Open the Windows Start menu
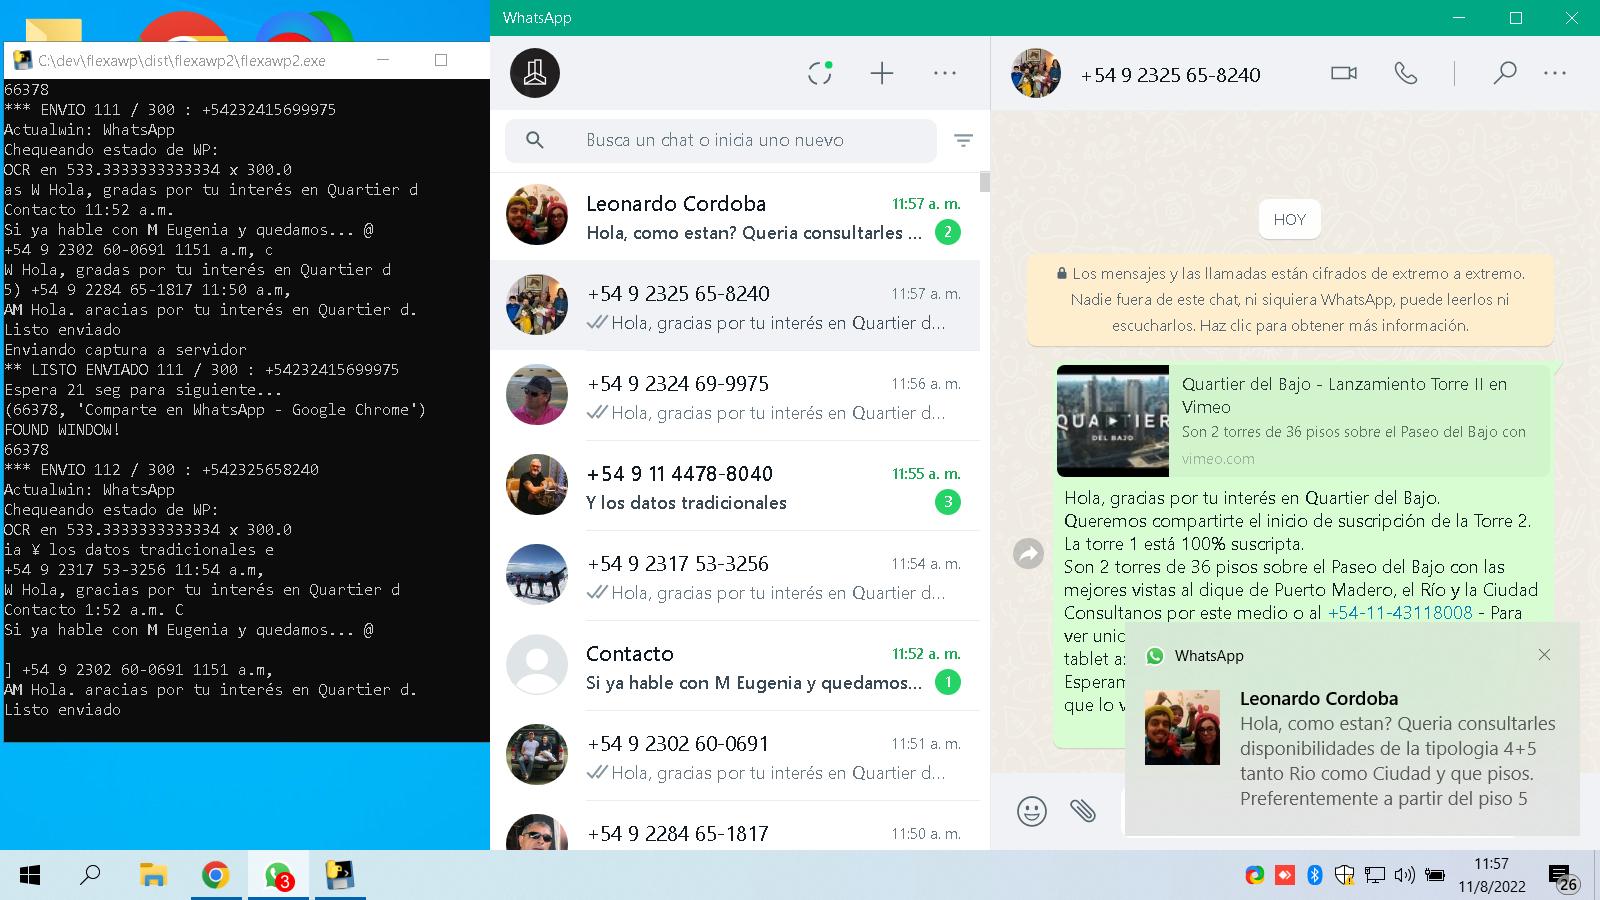Image resolution: width=1600 pixels, height=900 pixels. (30, 876)
